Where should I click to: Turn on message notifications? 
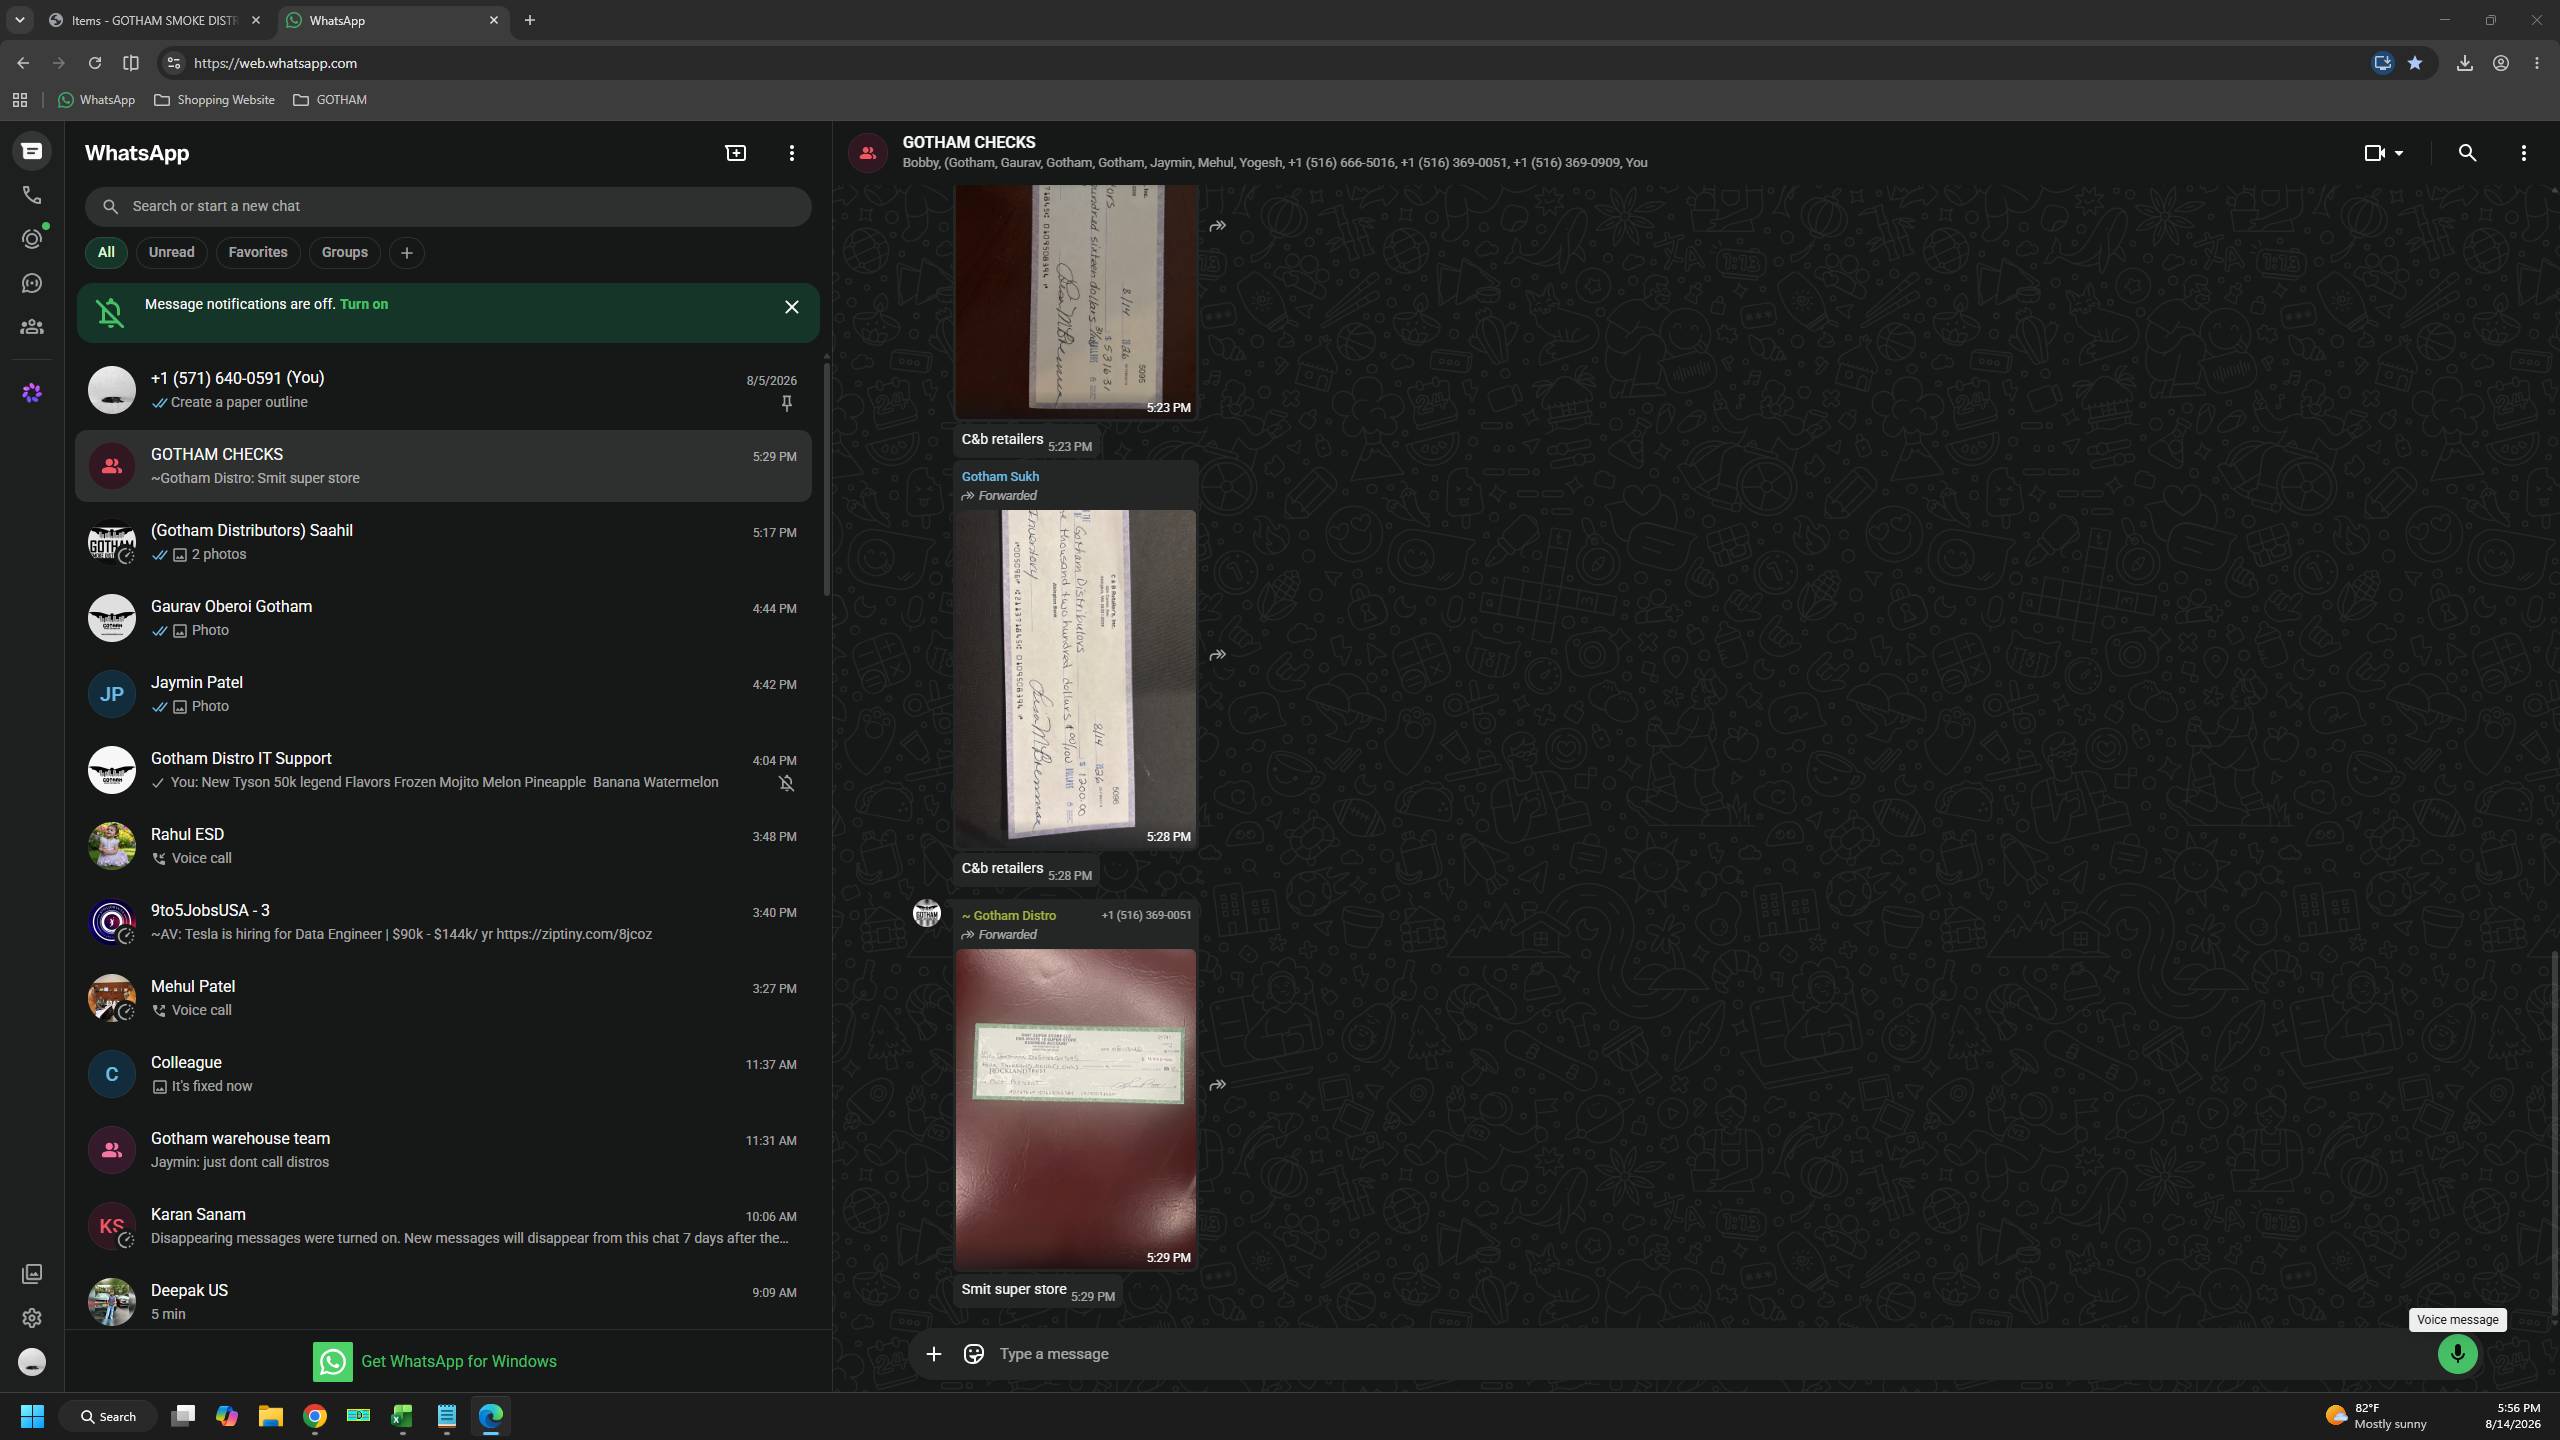tap(364, 304)
